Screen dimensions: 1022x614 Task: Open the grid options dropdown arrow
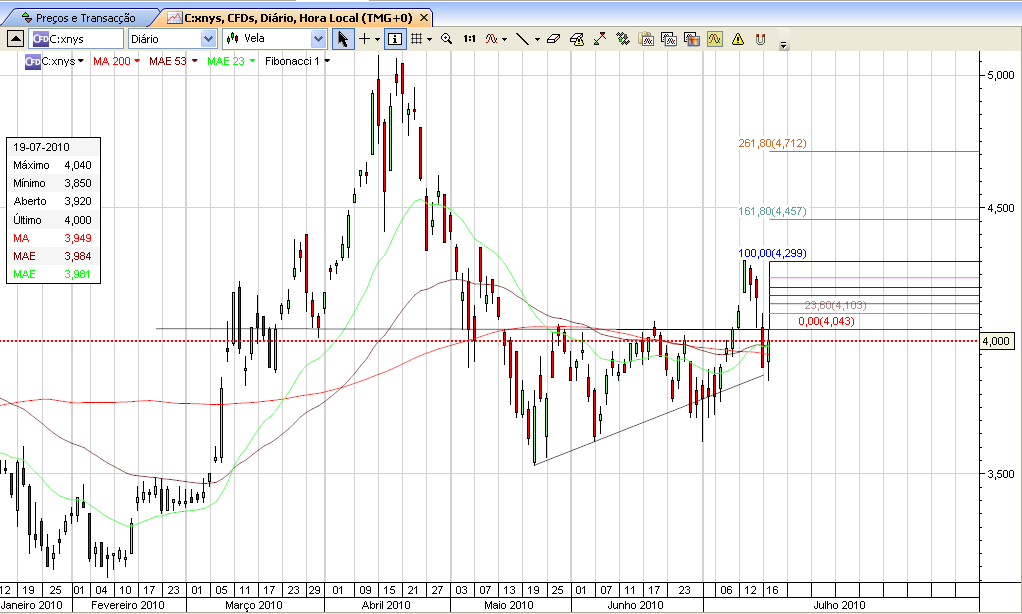coord(430,40)
